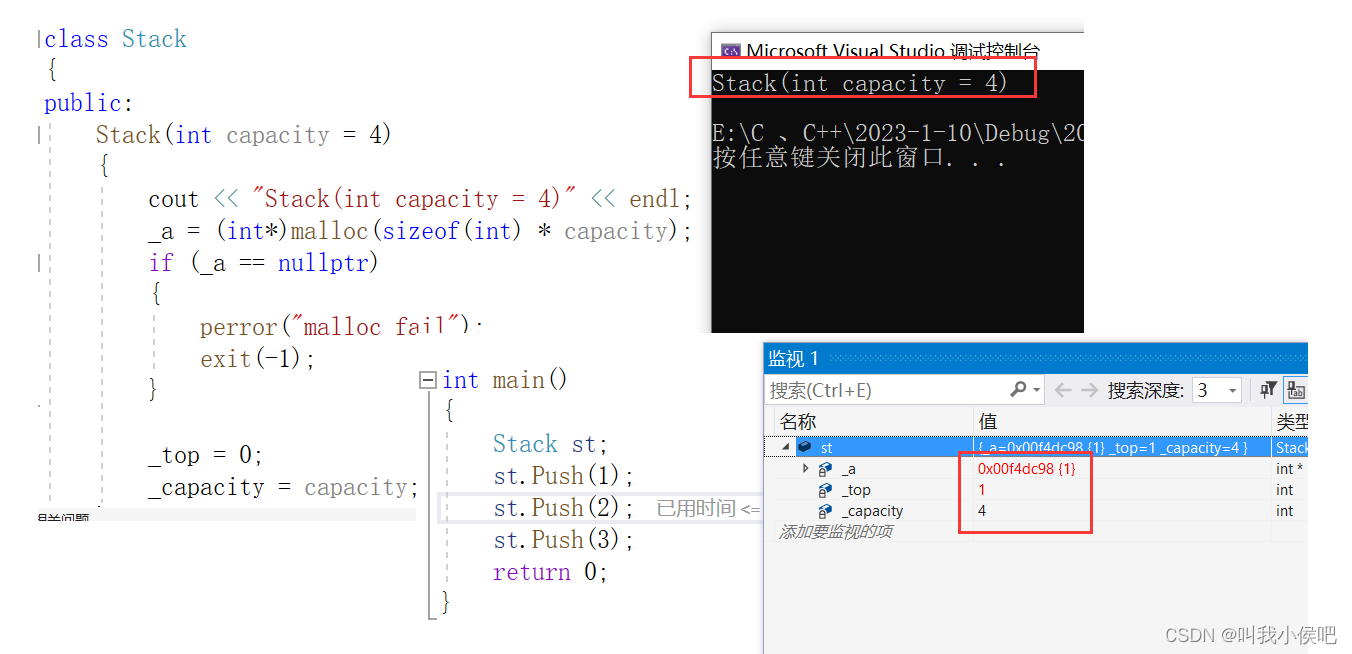
Task: Click the 值 column header
Action: (987, 422)
